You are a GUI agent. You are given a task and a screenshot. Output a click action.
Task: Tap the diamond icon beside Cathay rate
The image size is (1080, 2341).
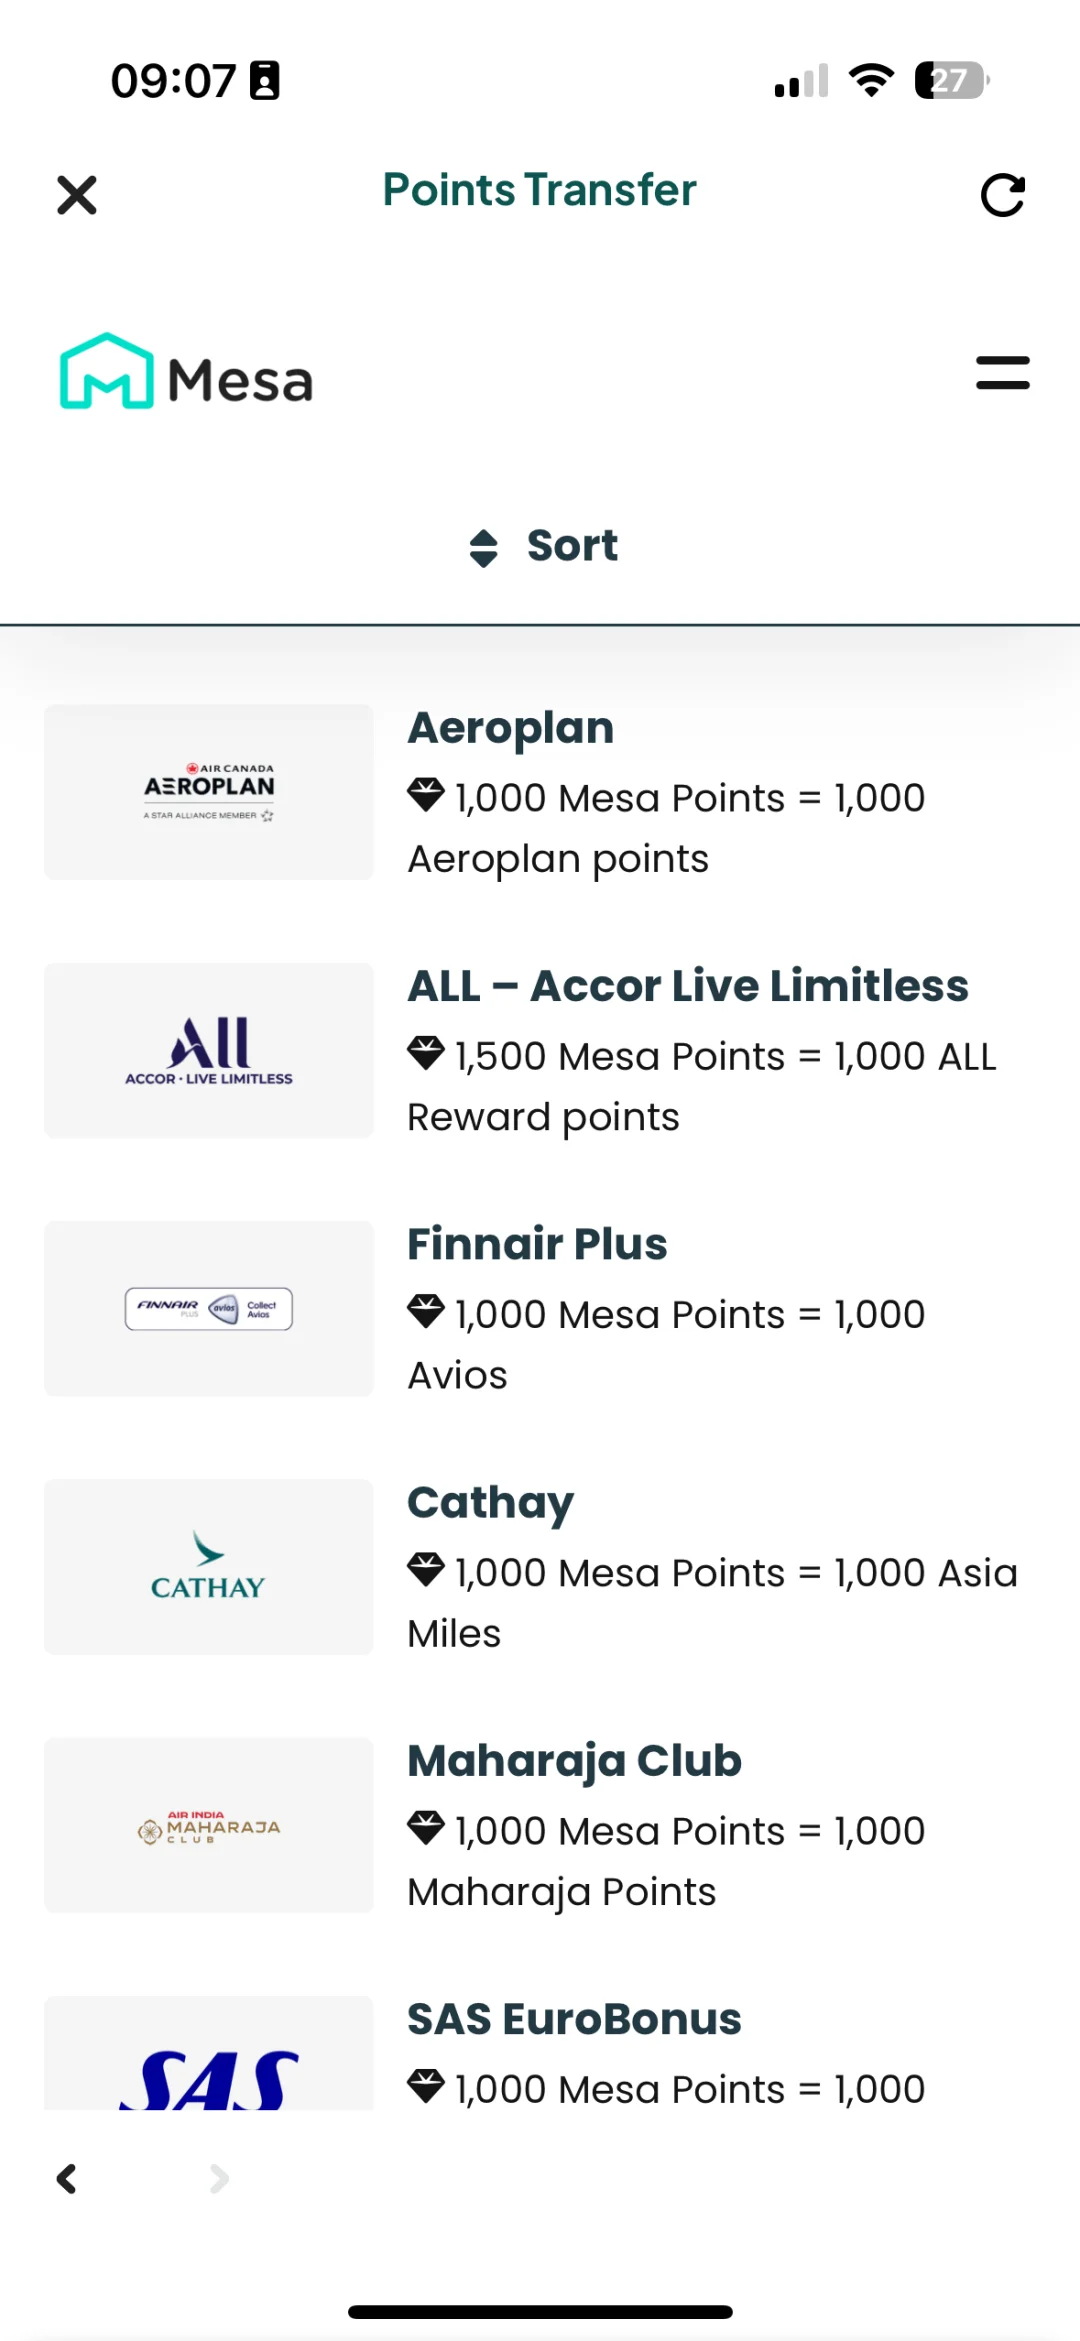(426, 1570)
